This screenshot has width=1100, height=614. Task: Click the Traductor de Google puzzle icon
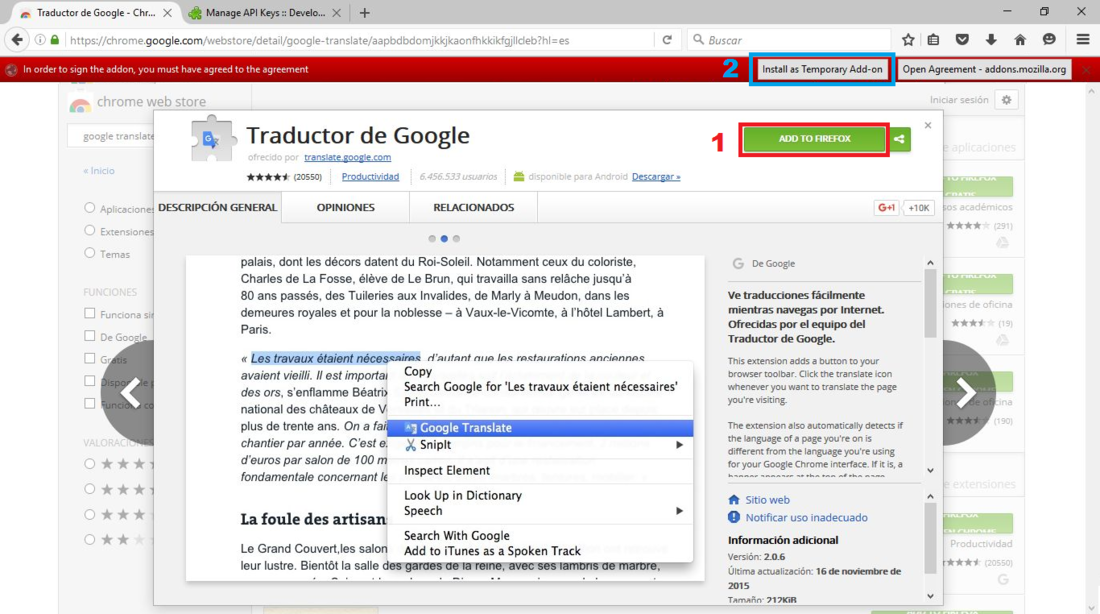(212, 138)
